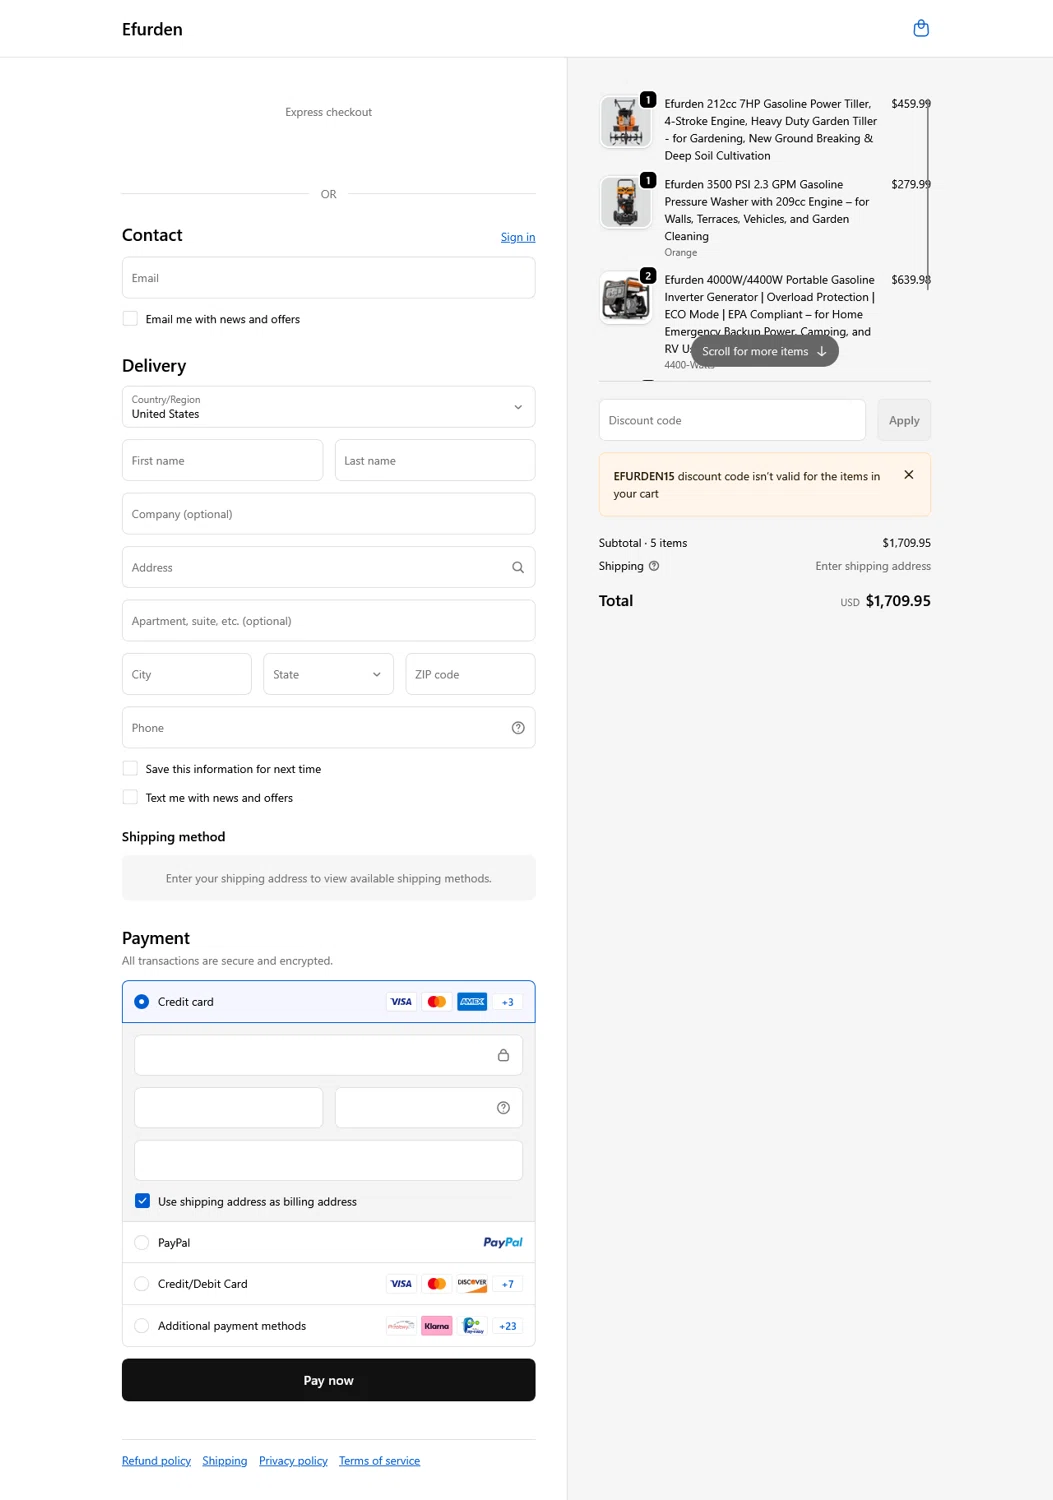The height and width of the screenshot is (1500, 1053).
Task: Click the Amex icon in Credit card row
Action: click(472, 1002)
